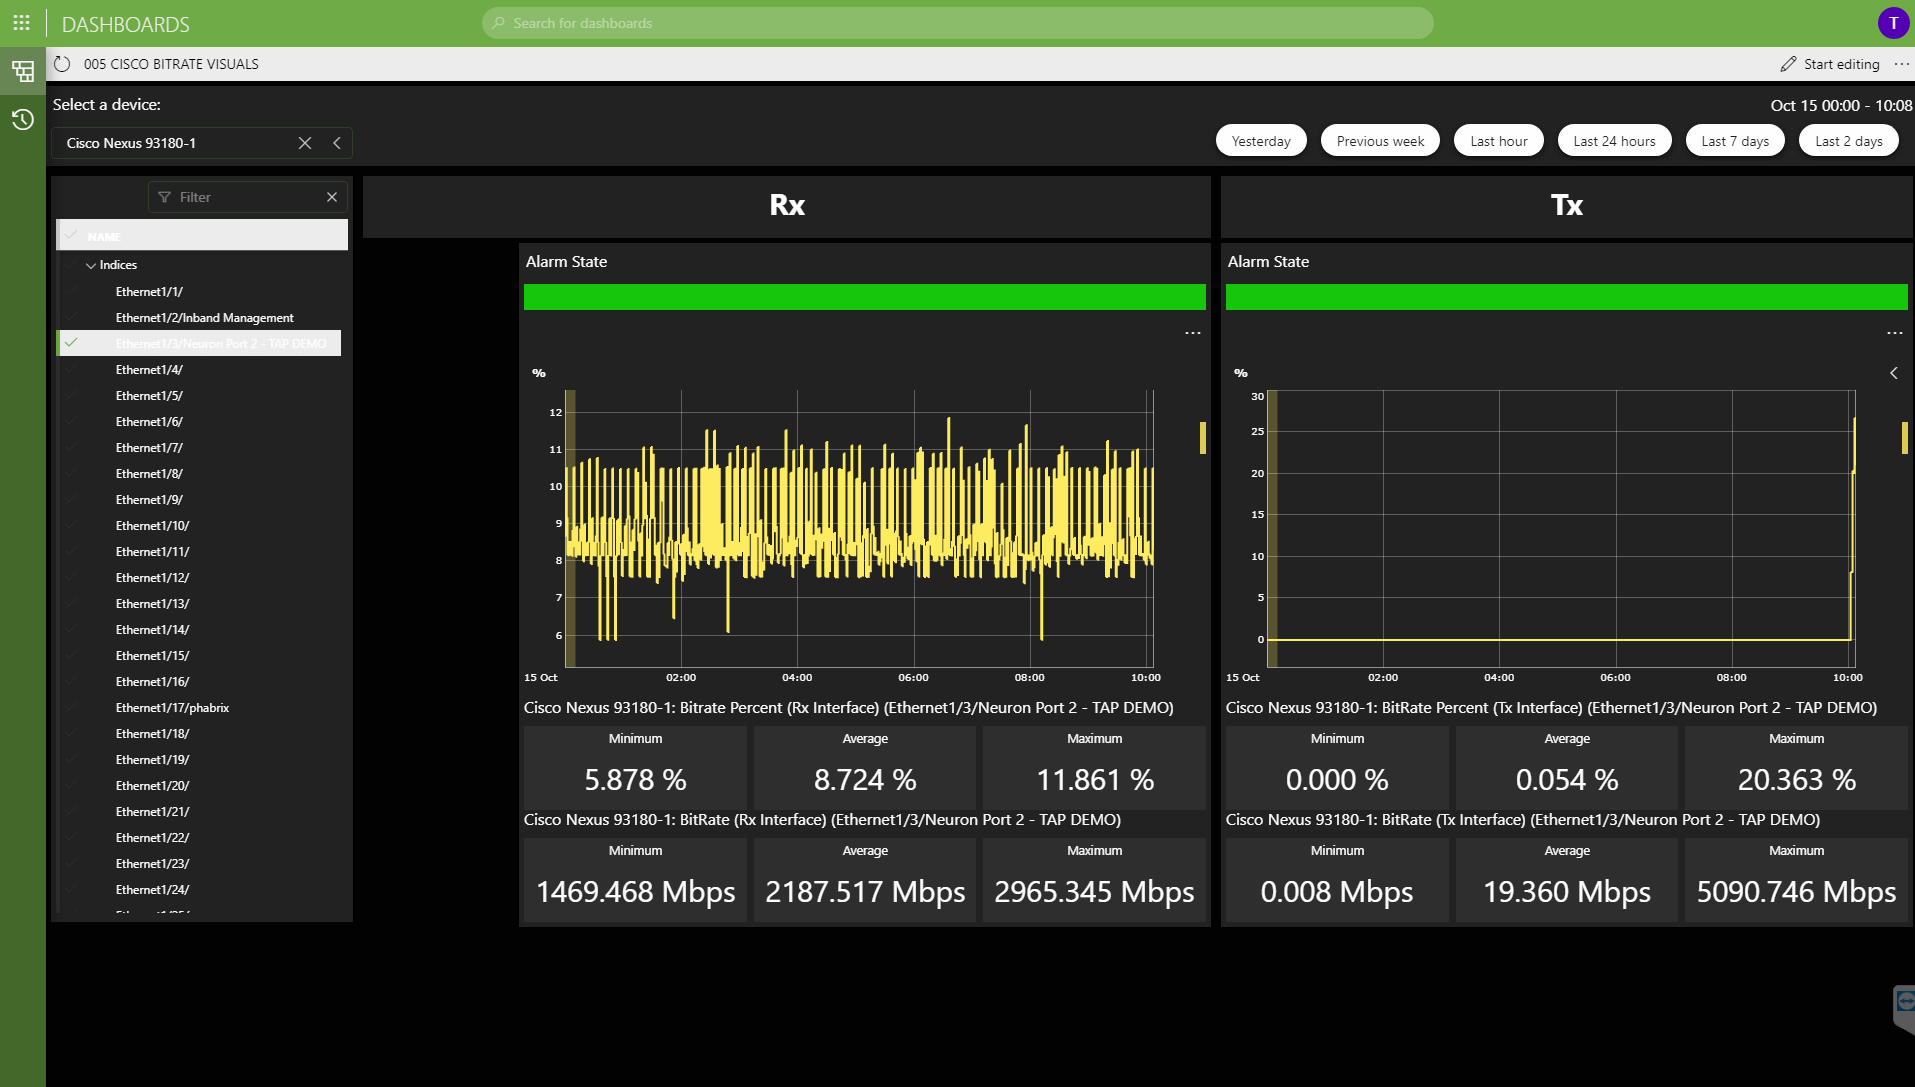The height and width of the screenshot is (1087, 1915).
Task: Click the Tx chart yellow legend marker
Action: tap(1905, 438)
